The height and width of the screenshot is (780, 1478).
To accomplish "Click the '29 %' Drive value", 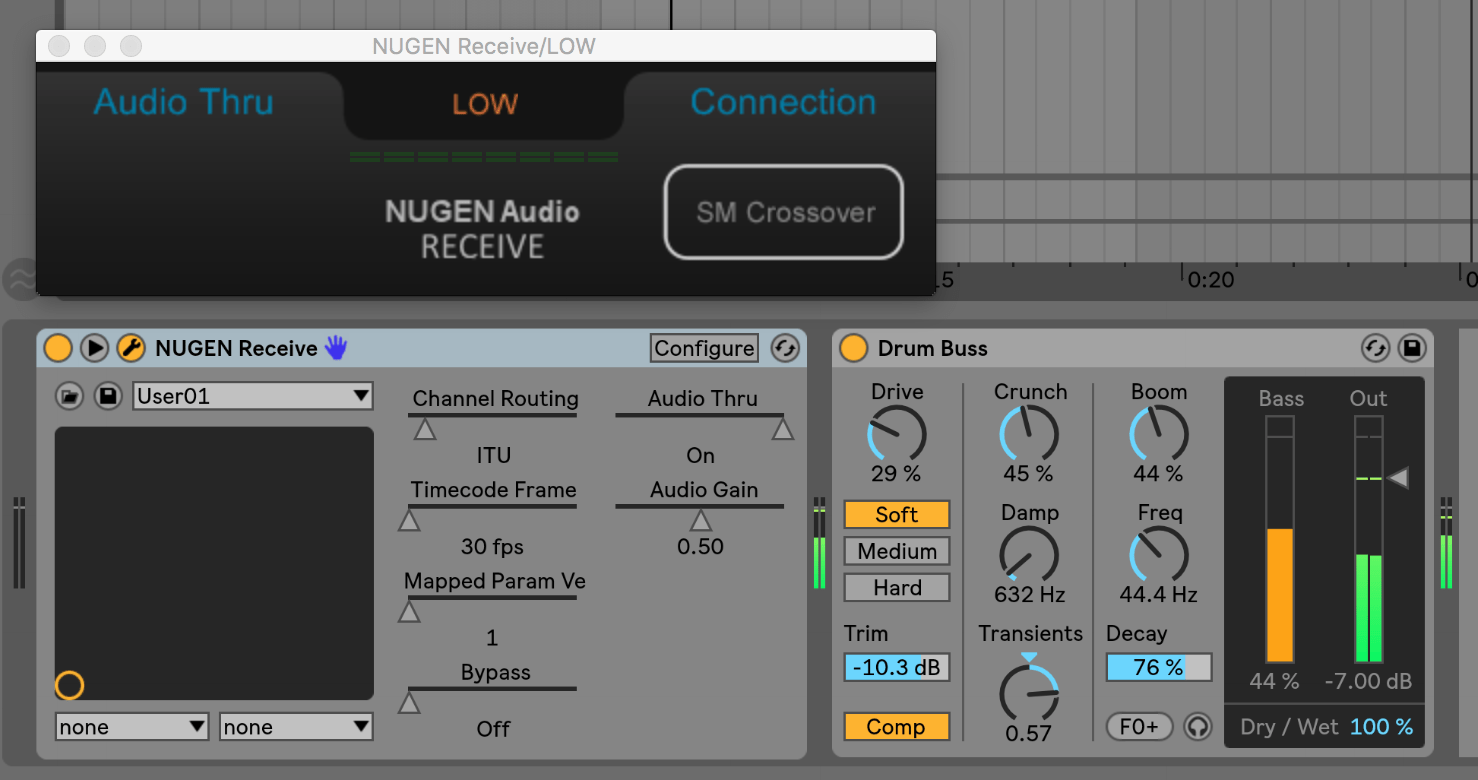I will [897, 474].
